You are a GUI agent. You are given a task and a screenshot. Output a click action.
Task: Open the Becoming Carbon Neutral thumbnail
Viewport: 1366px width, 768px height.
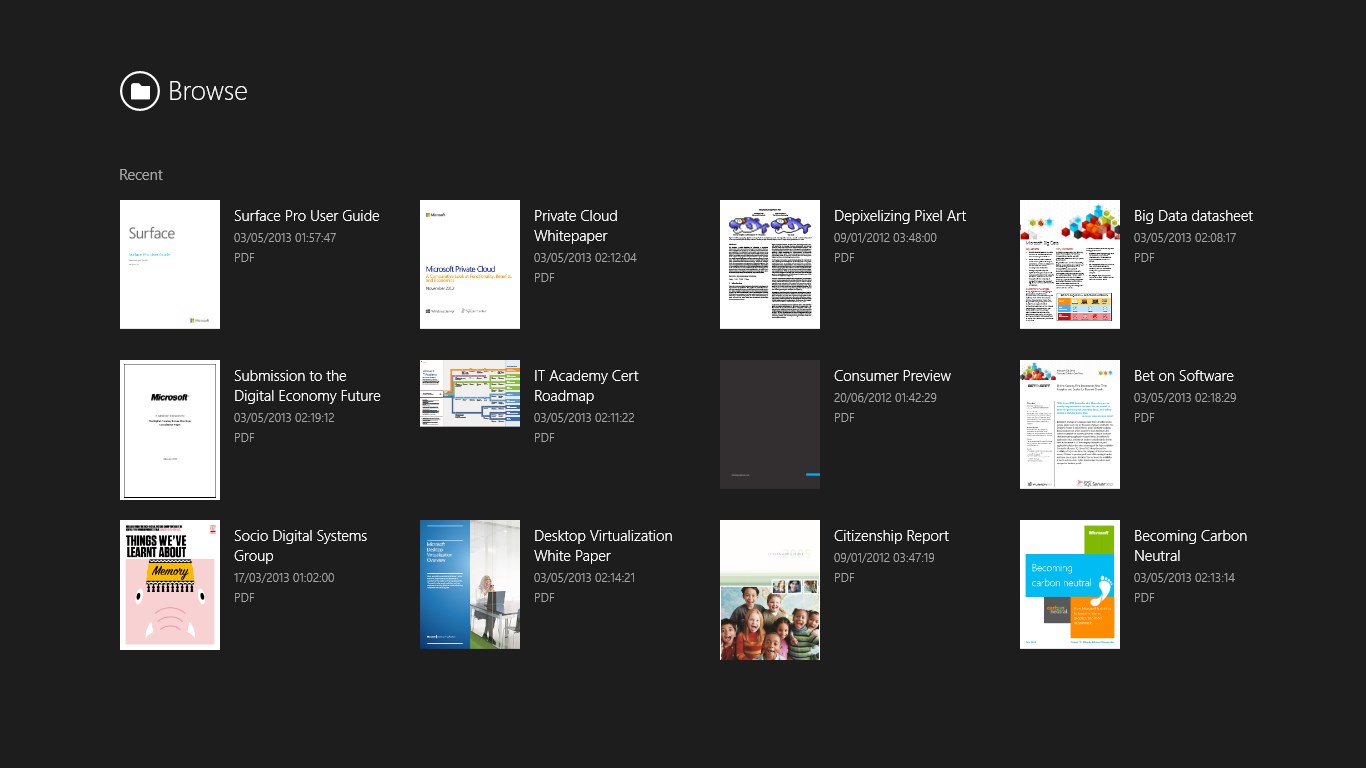1069,584
